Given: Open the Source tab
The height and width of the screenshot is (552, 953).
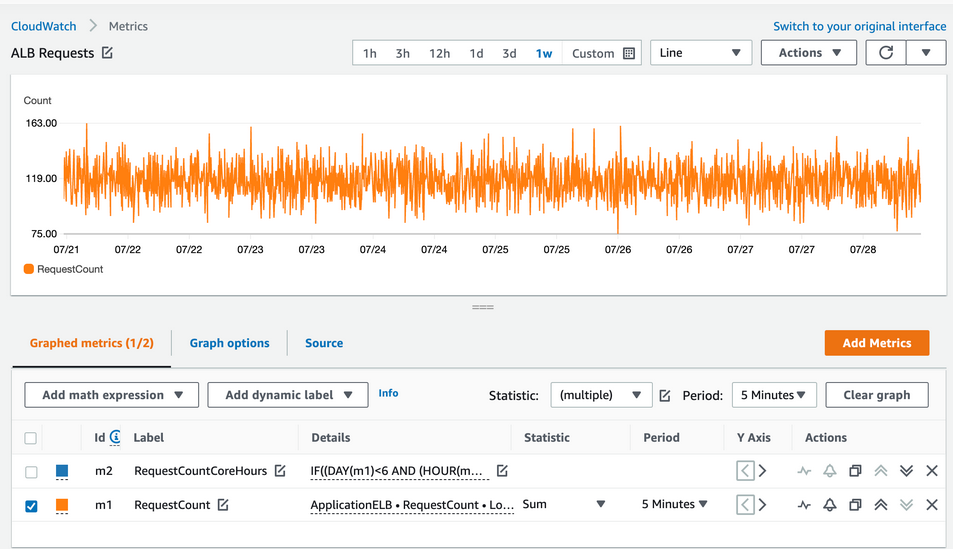Looking at the screenshot, I should click(324, 343).
